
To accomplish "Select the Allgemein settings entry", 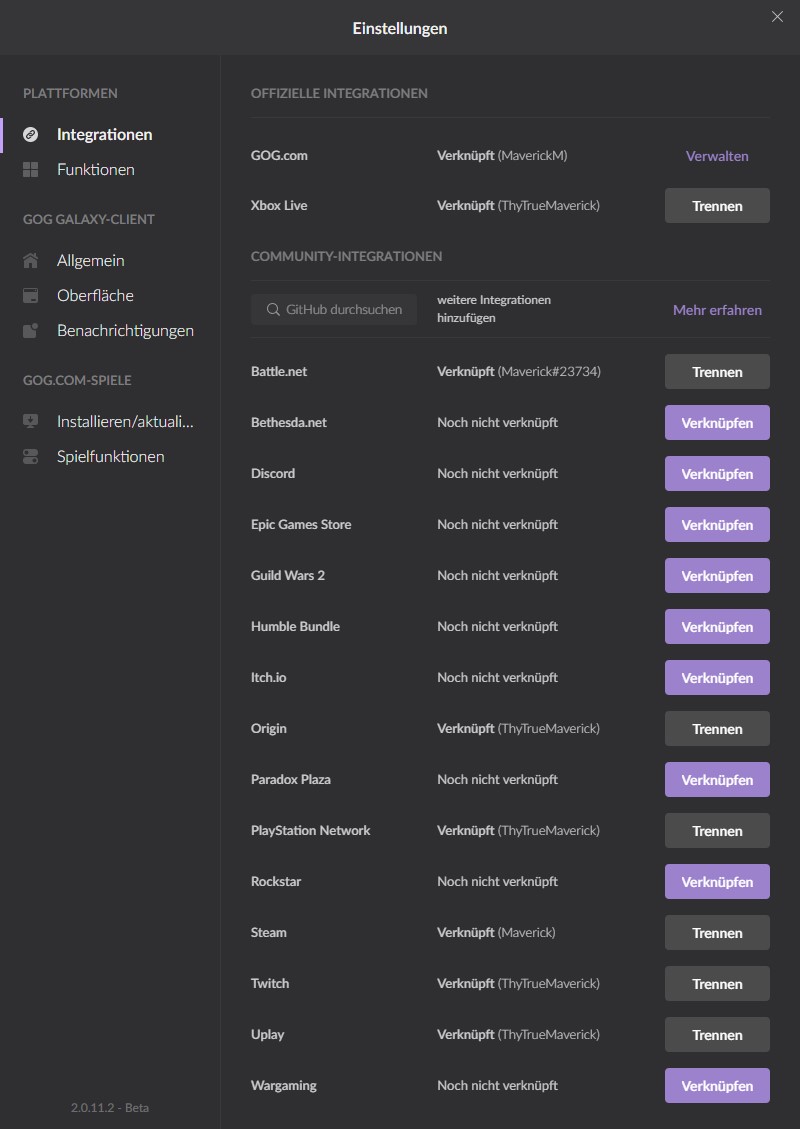I will point(91,261).
